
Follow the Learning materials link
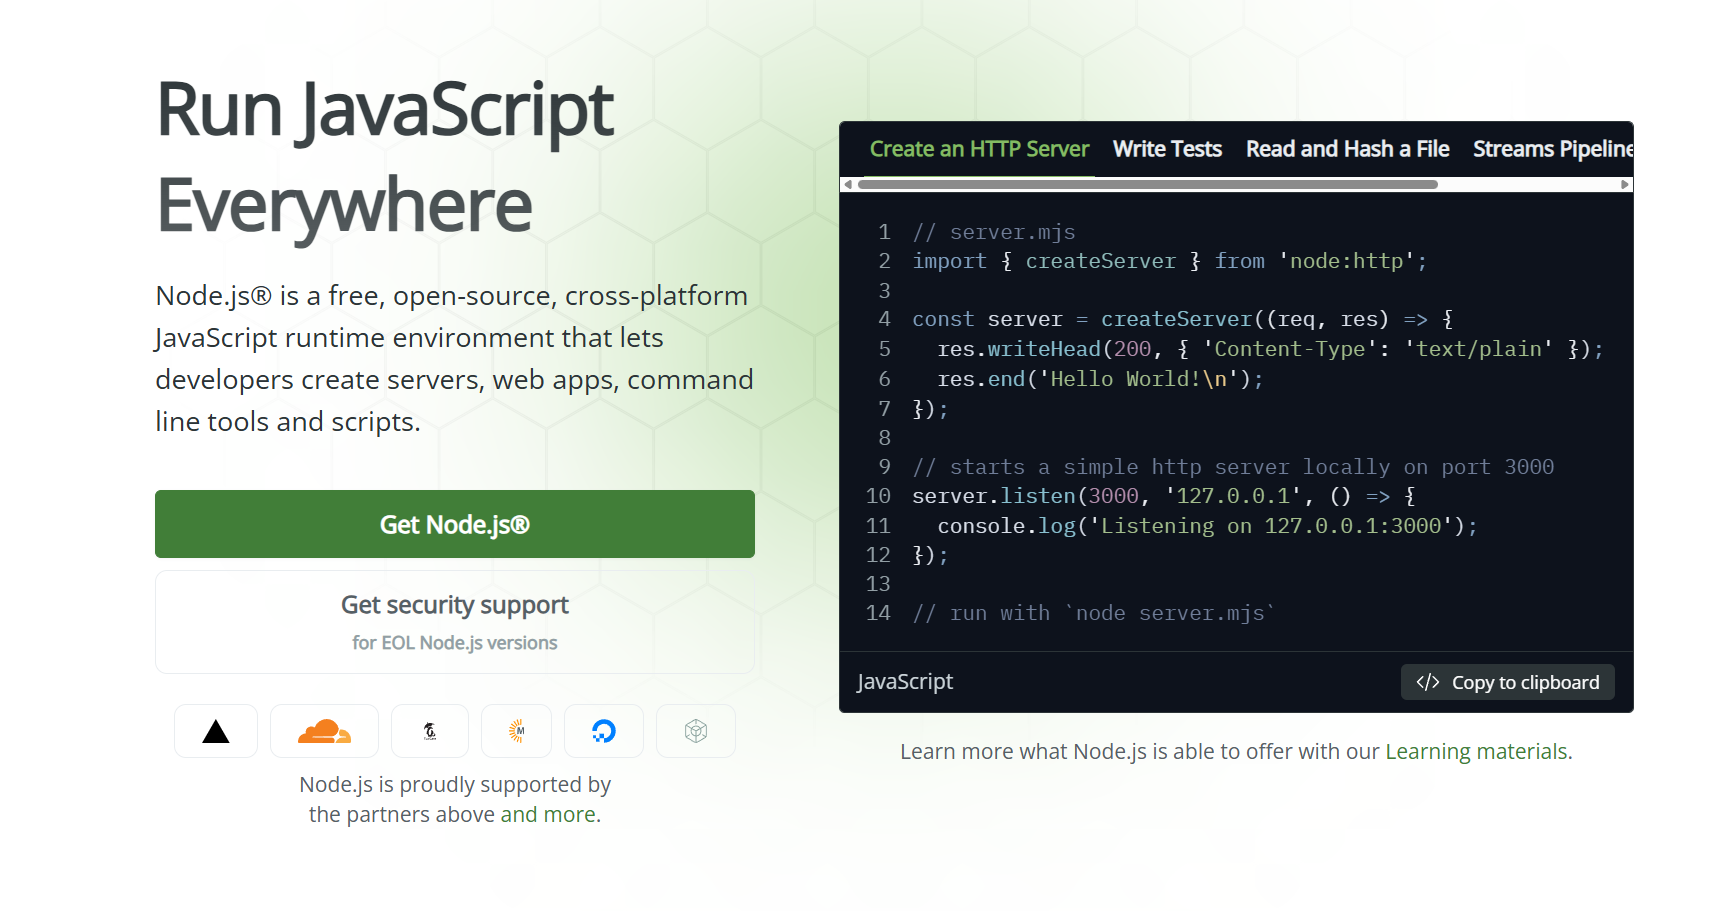1477,751
